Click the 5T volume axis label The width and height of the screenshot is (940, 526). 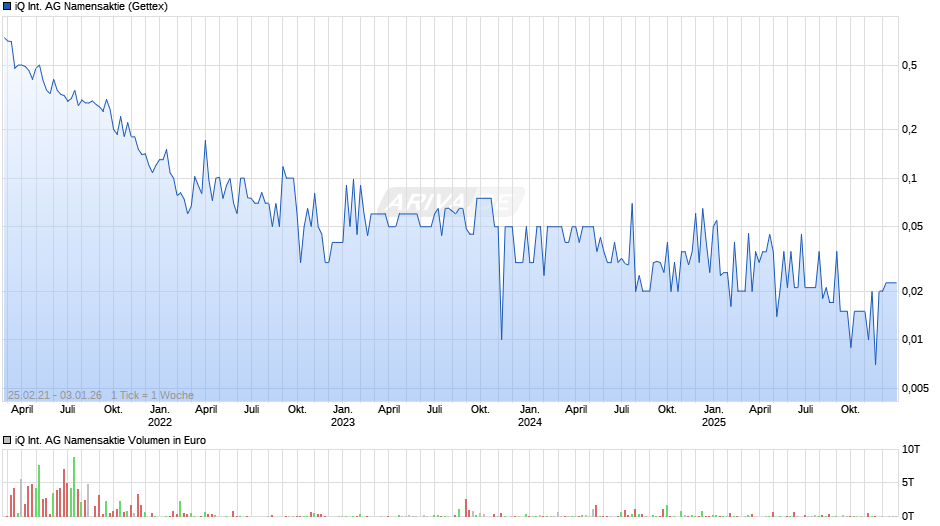[908, 482]
